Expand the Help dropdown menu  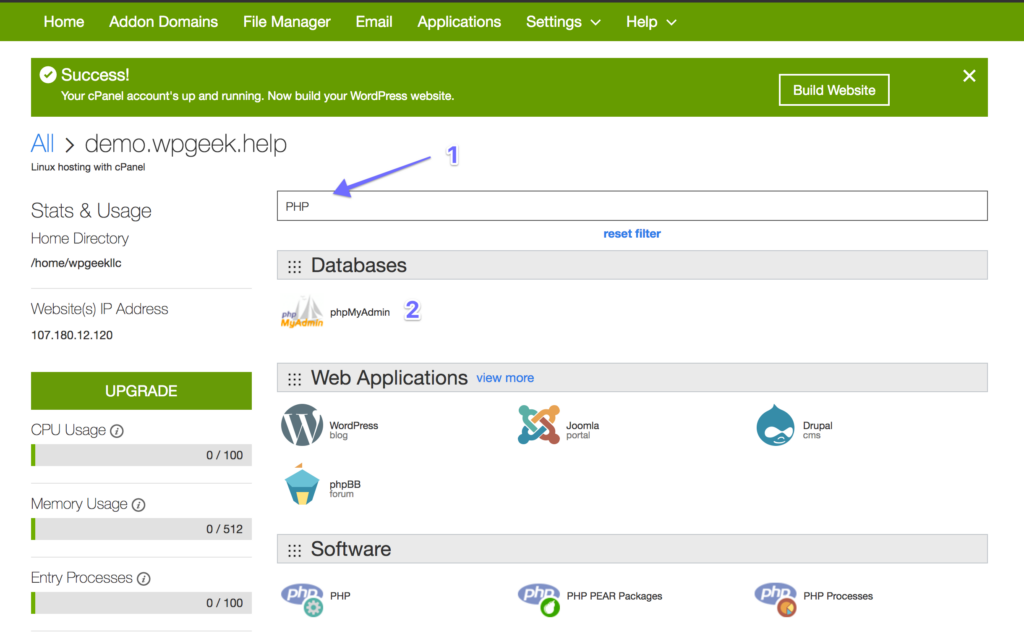coord(651,22)
